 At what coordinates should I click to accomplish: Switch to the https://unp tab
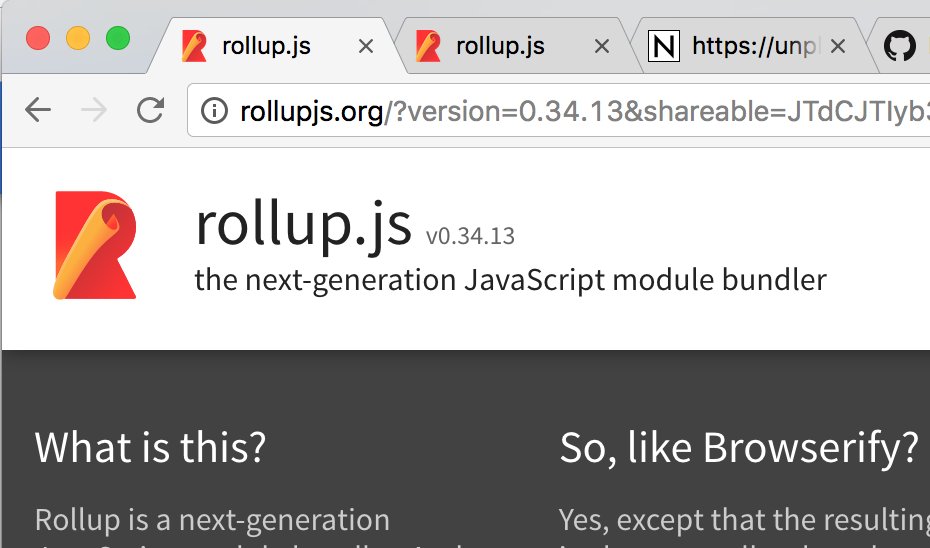pyautogui.click(x=756, y=46)
